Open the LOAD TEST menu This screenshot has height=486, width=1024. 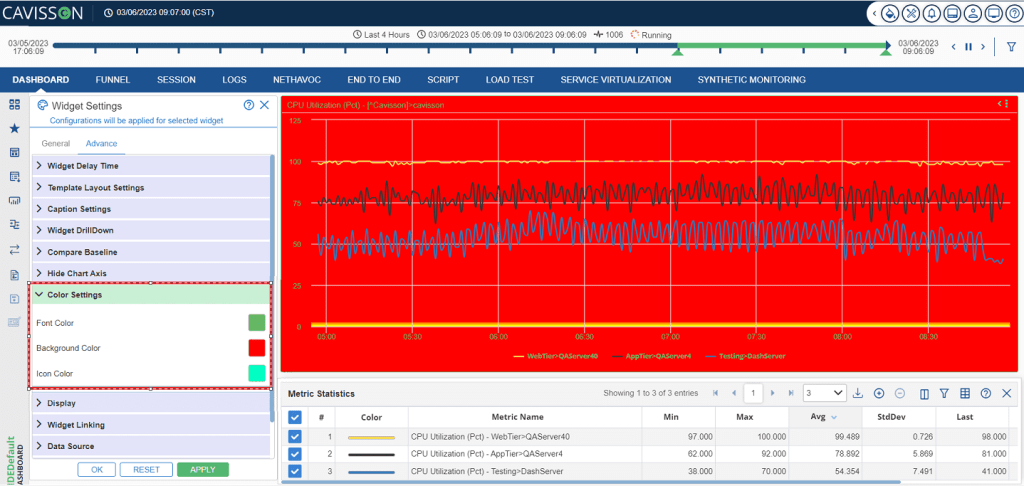(x=509, y=80)
